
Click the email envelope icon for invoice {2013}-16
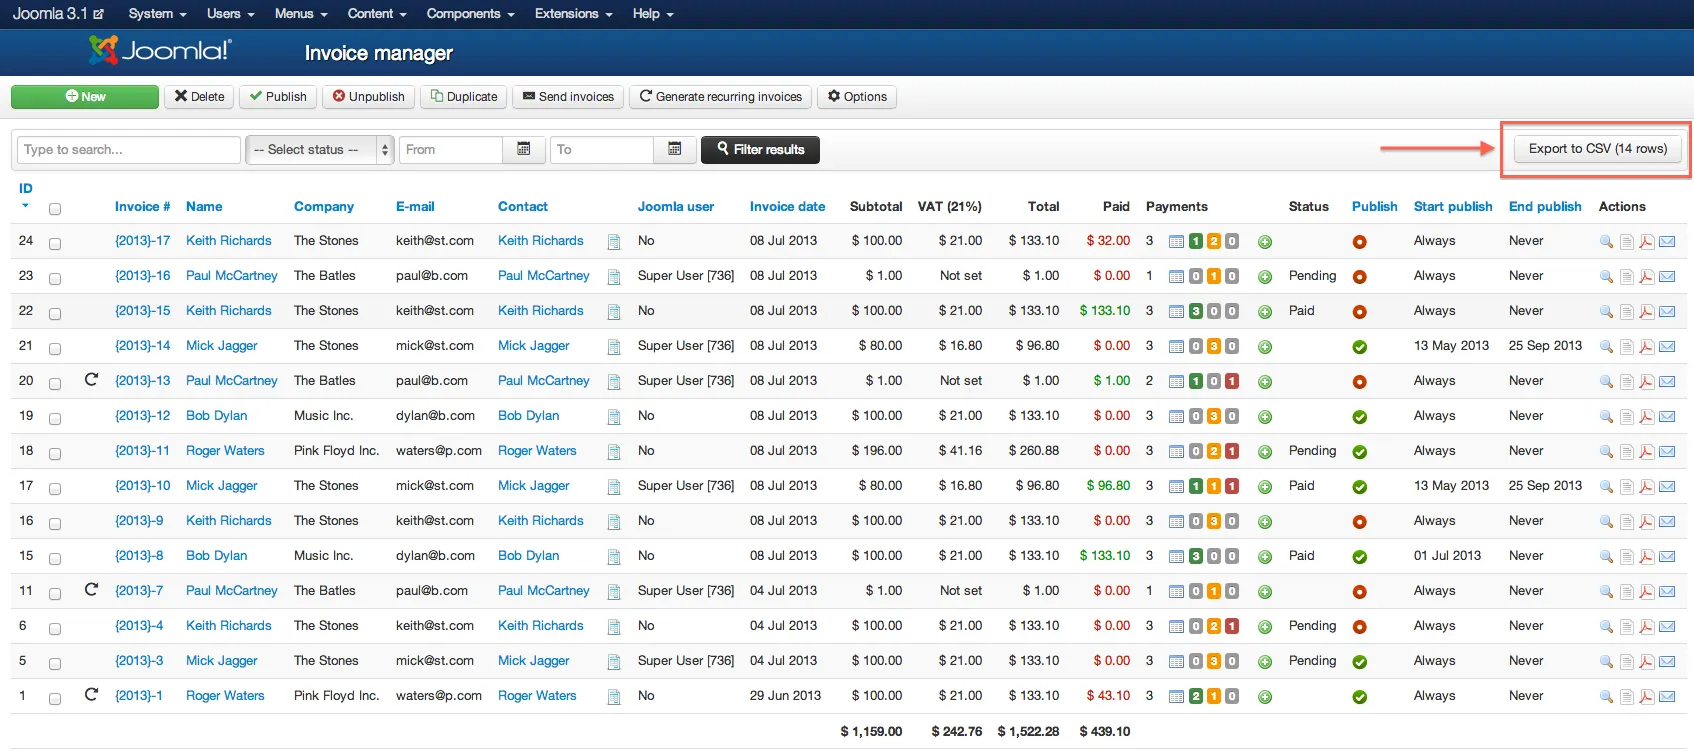click(x=1667, y=277)
